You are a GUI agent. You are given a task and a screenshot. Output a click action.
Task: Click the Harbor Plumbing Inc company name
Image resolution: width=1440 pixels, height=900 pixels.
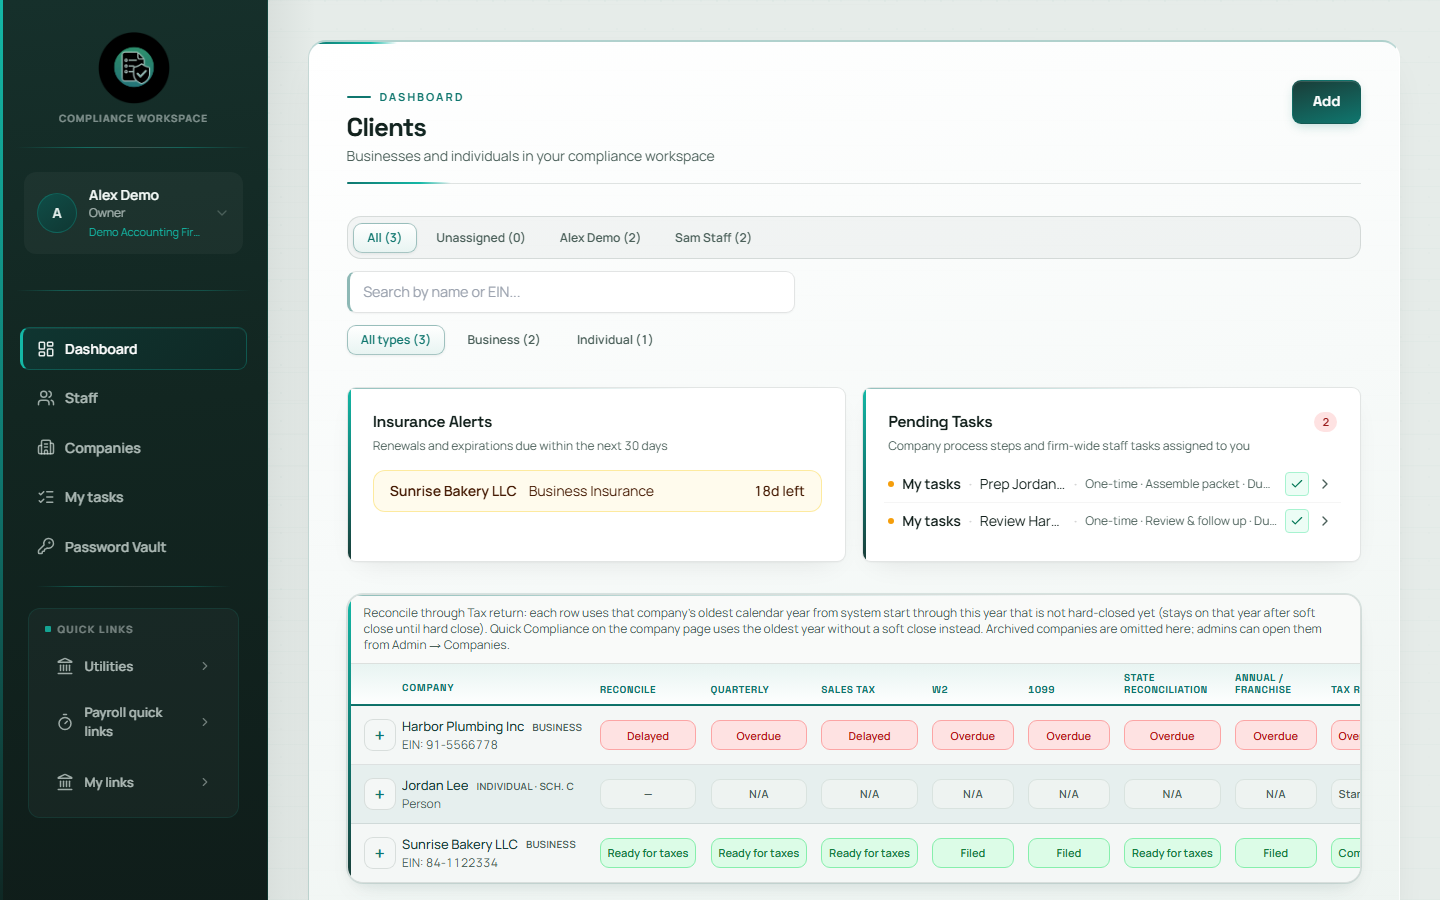click(x=463, y=727)
